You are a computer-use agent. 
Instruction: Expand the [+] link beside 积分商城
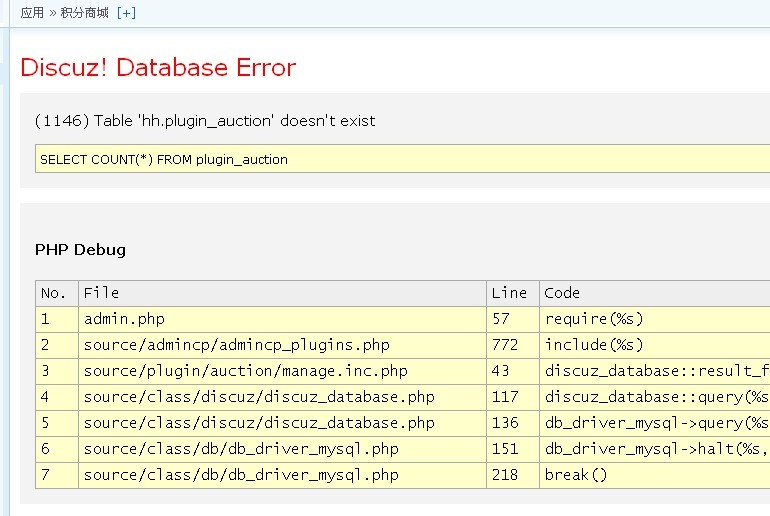tap(126, 13)
